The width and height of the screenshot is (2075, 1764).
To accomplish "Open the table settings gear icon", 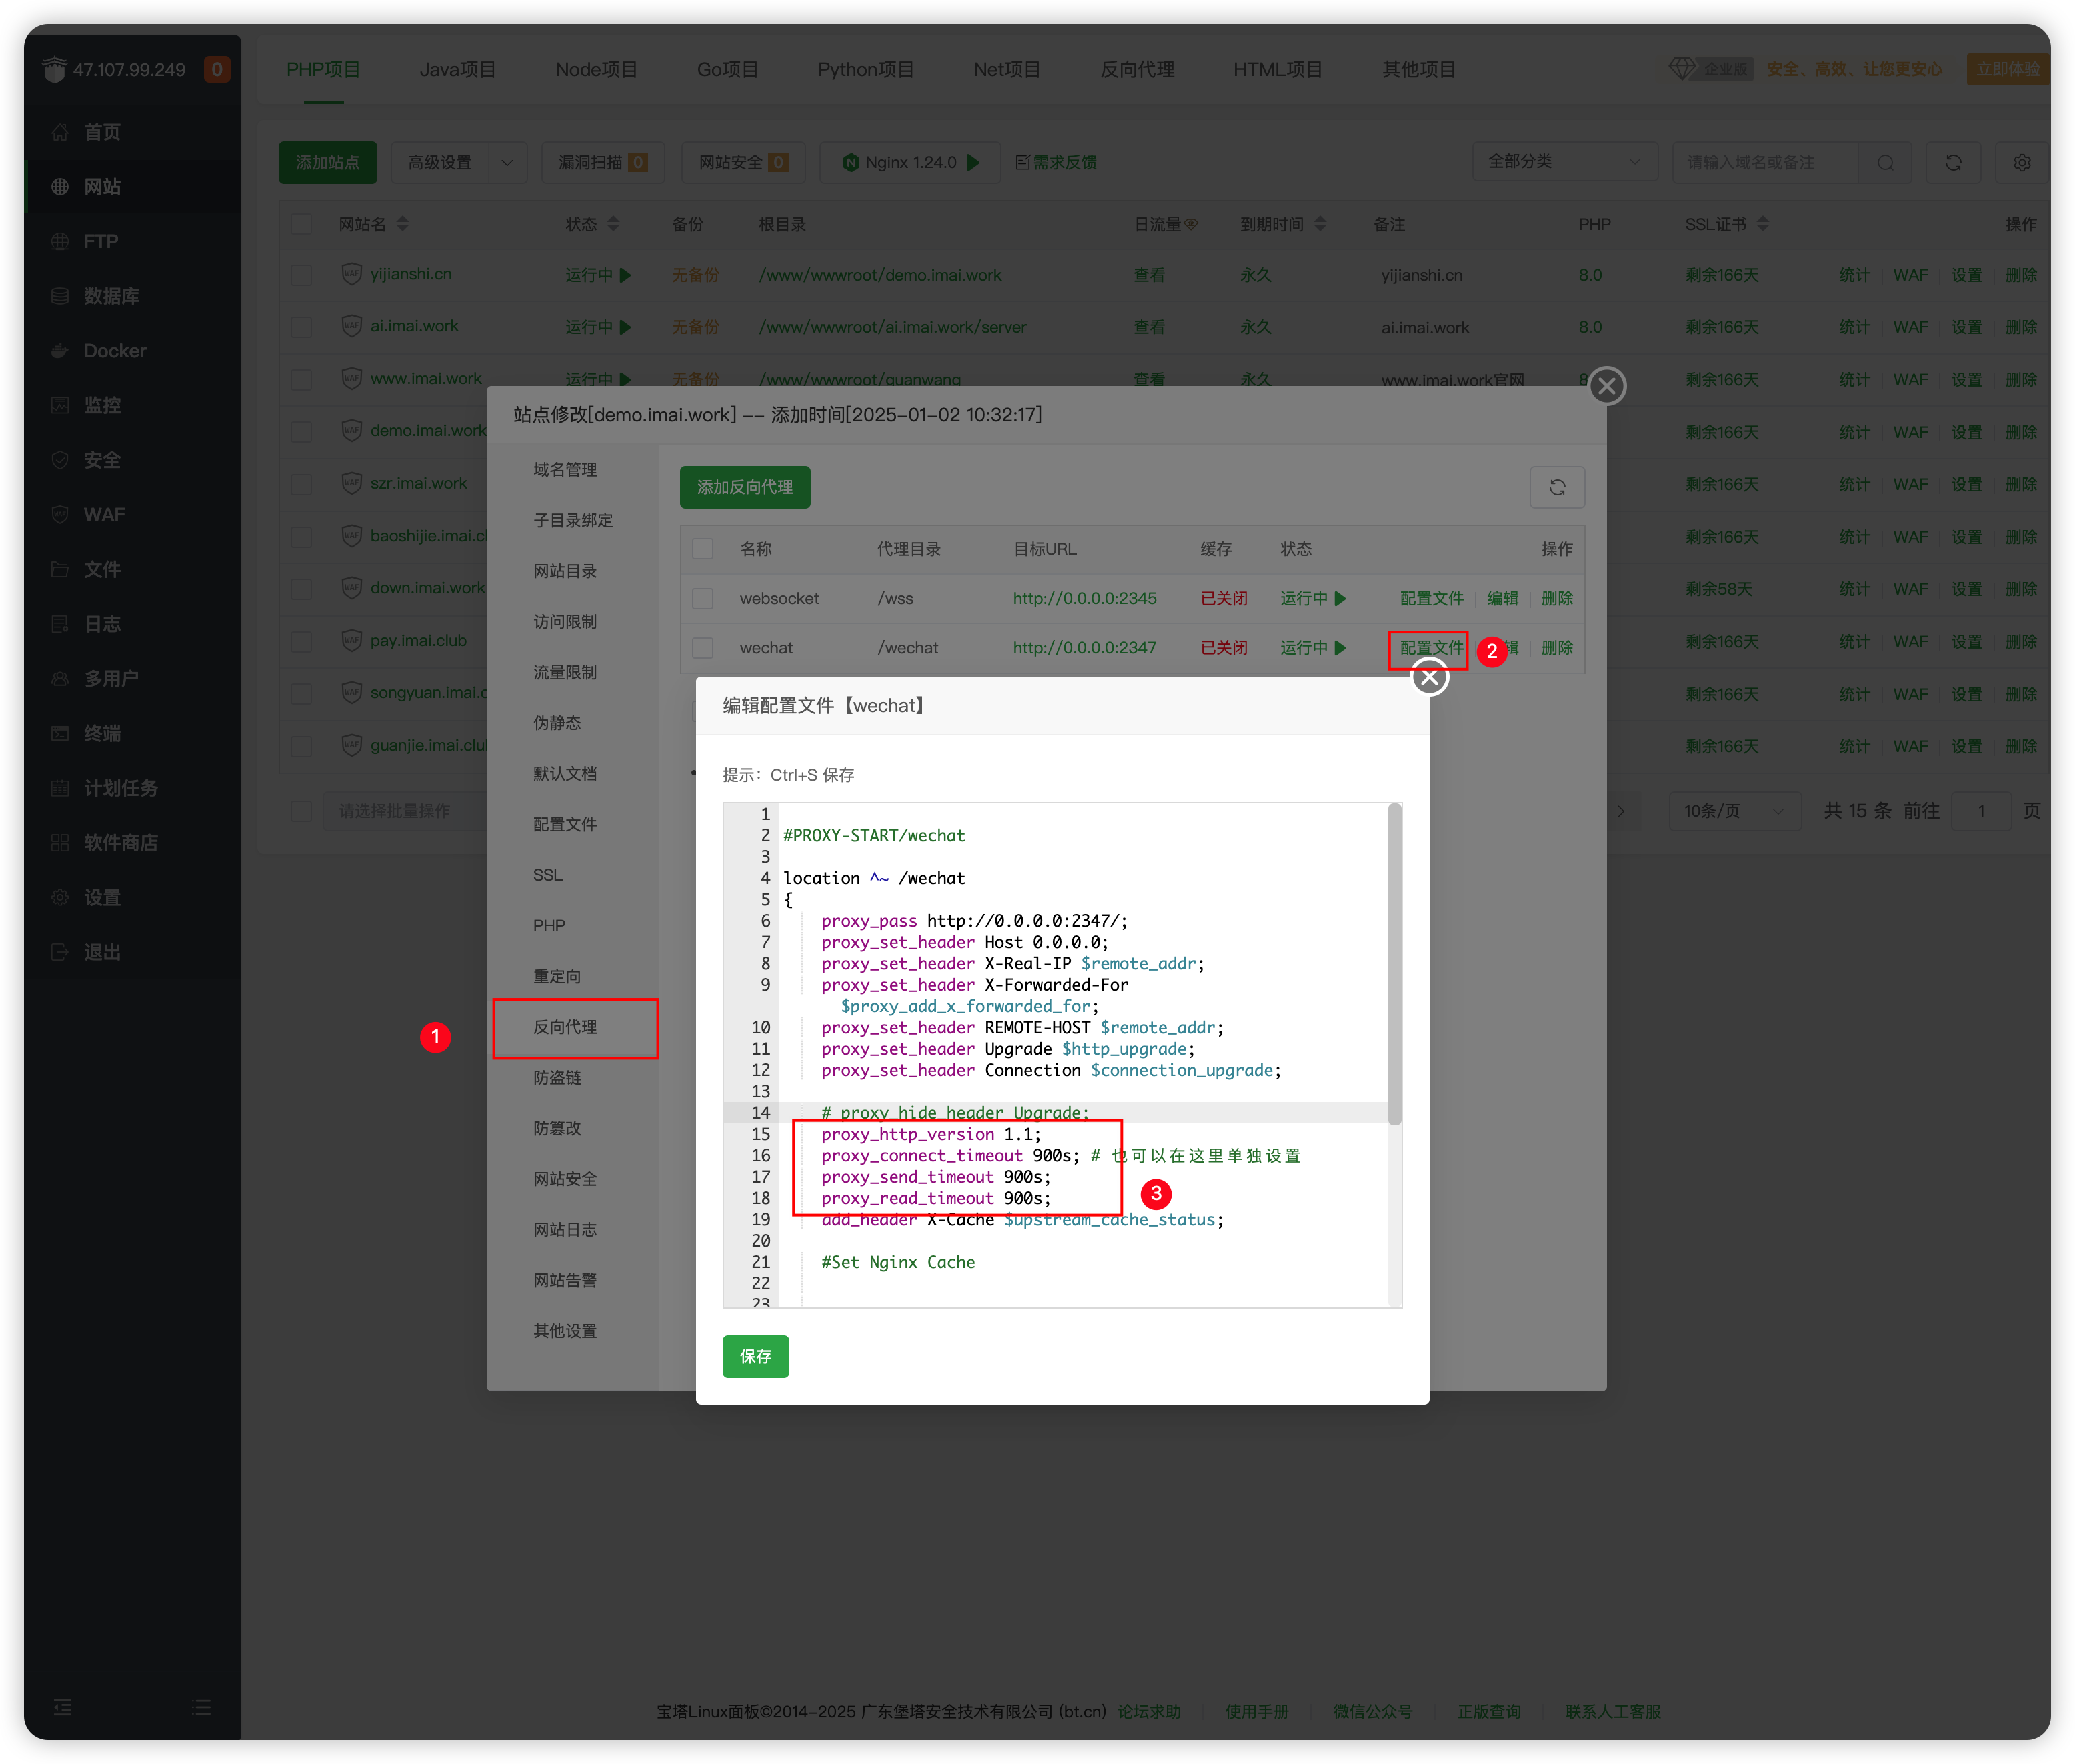I will [2021, 162].
